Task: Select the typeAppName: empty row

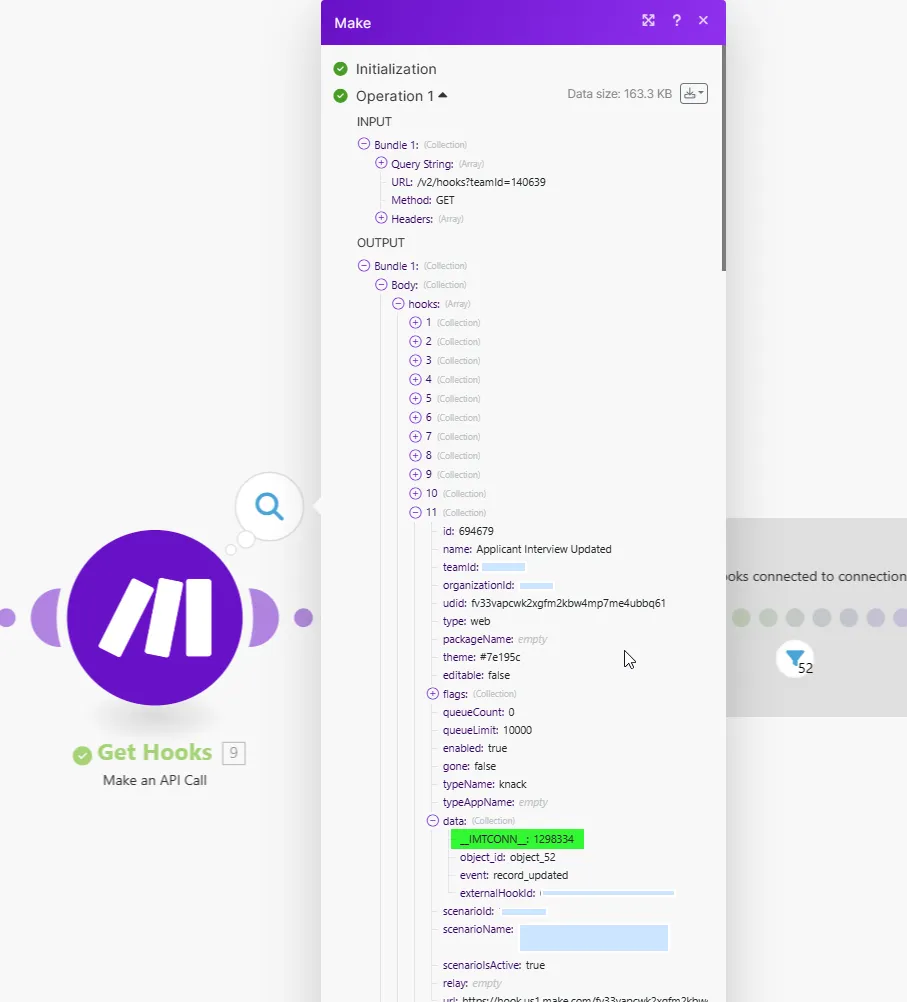Action: tap(495, 802)
